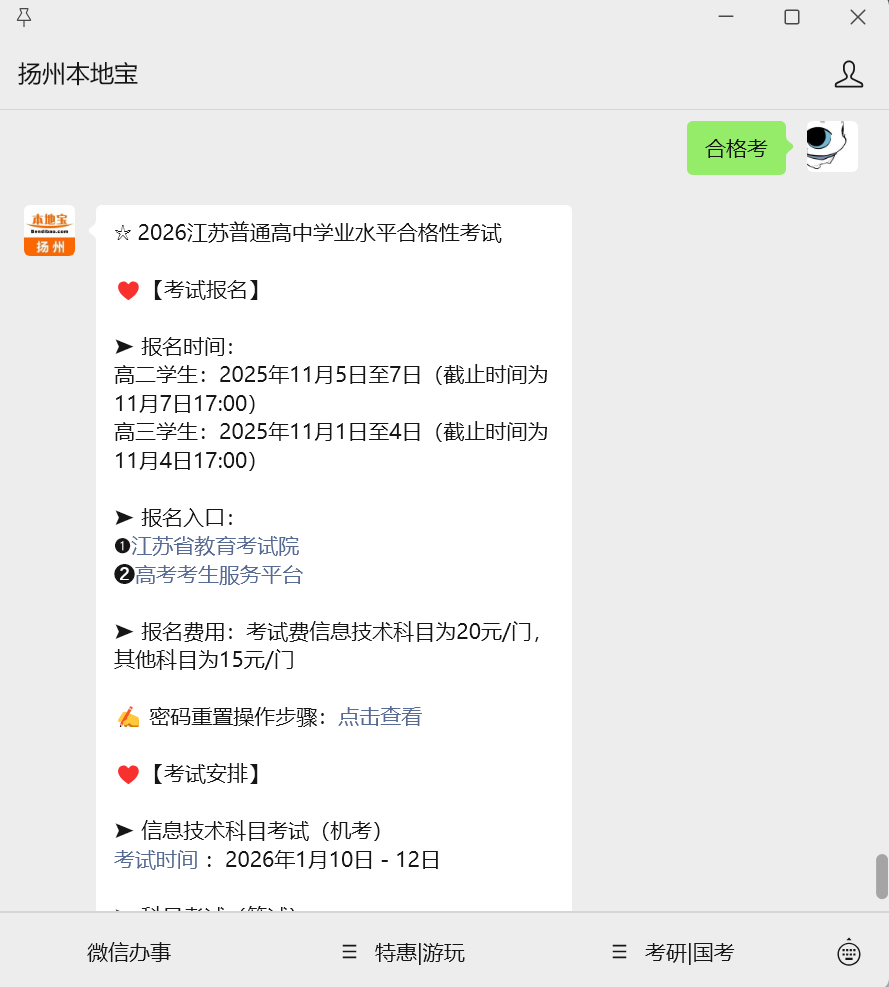Click the green 合格考 message bubble
The image size is (889, 987).
point(736,146)
